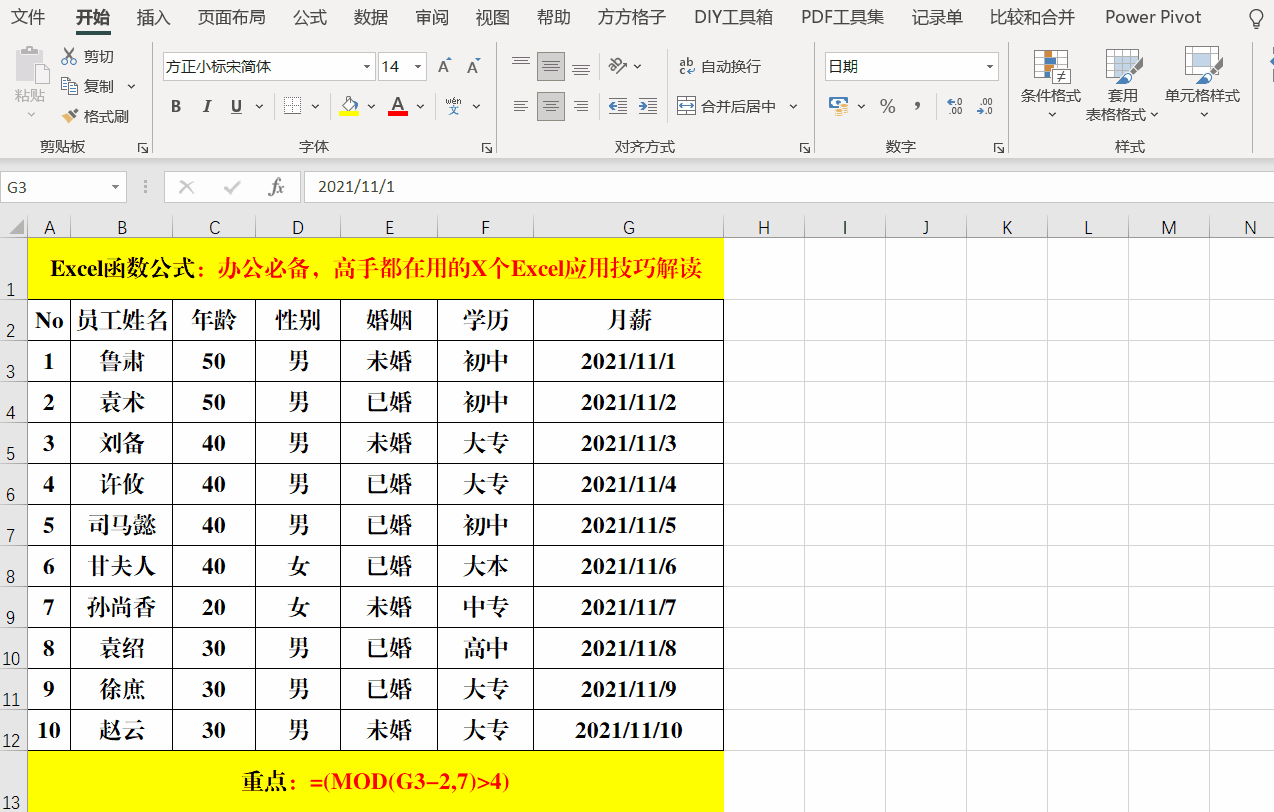Screen dimensions: 1274x812
Task: Increase font size with large A icon
Action: [x=445, y=66]
